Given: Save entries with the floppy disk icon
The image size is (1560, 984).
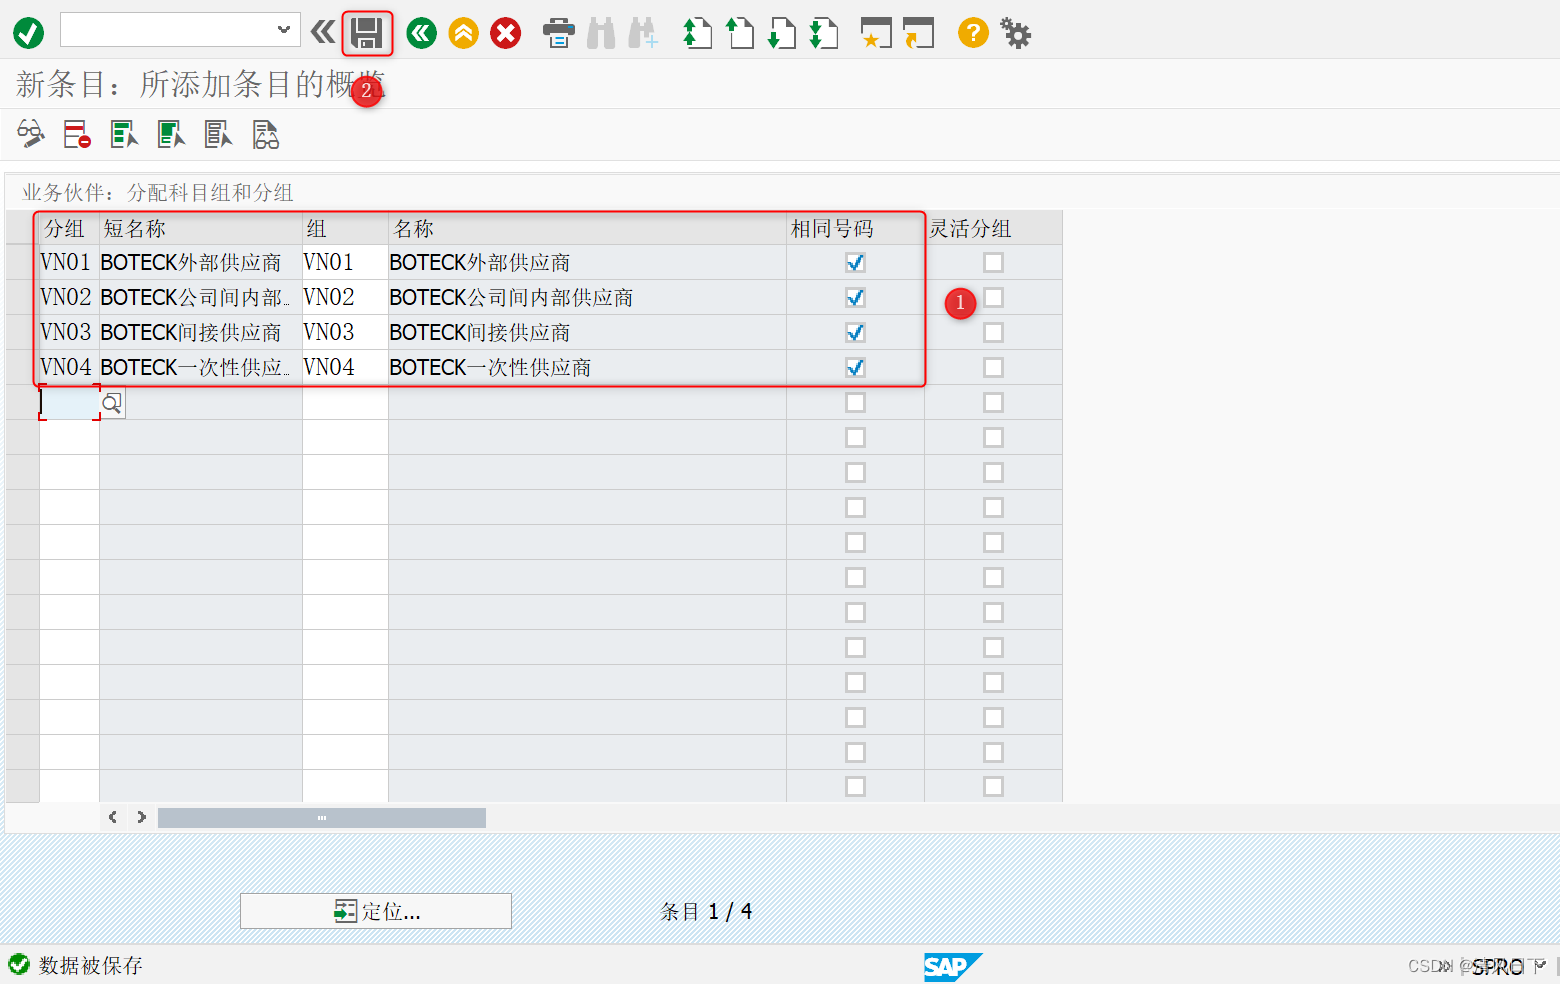Looking at the screenshot, I should 367,32.
